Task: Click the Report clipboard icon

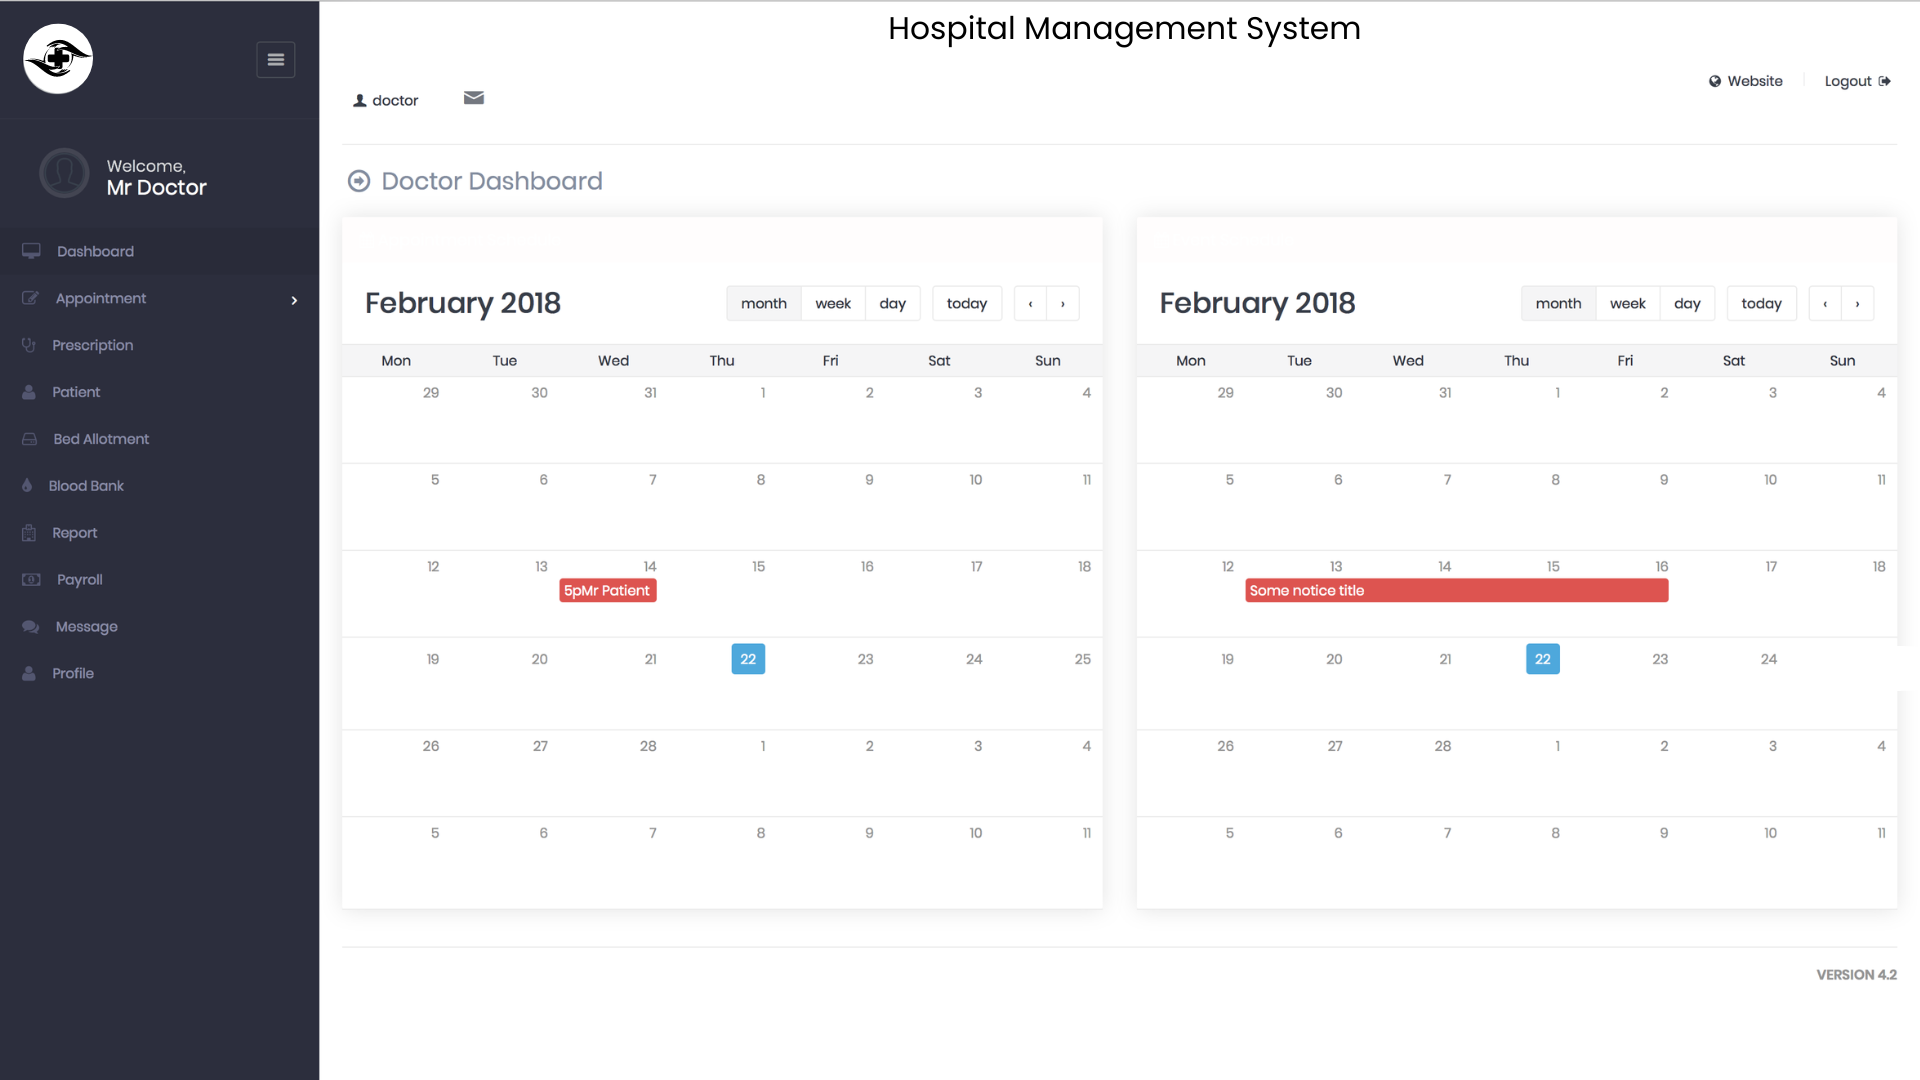Action: coord(29,533)
